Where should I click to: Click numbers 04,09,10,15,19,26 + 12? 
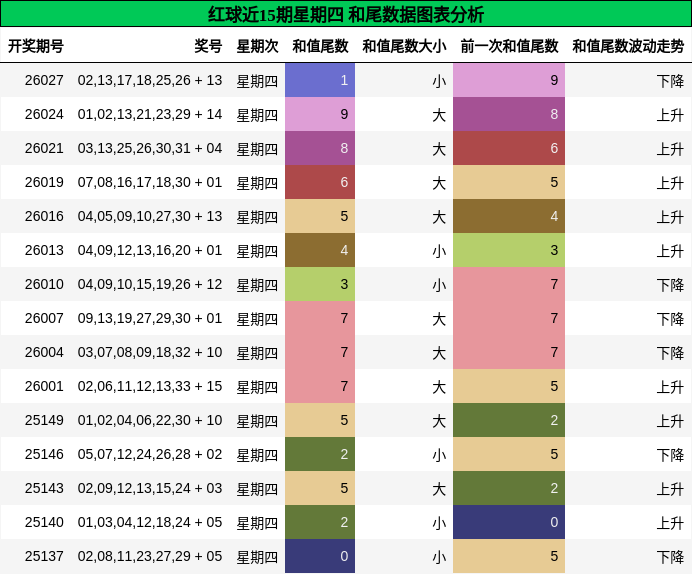pos(150,284)
